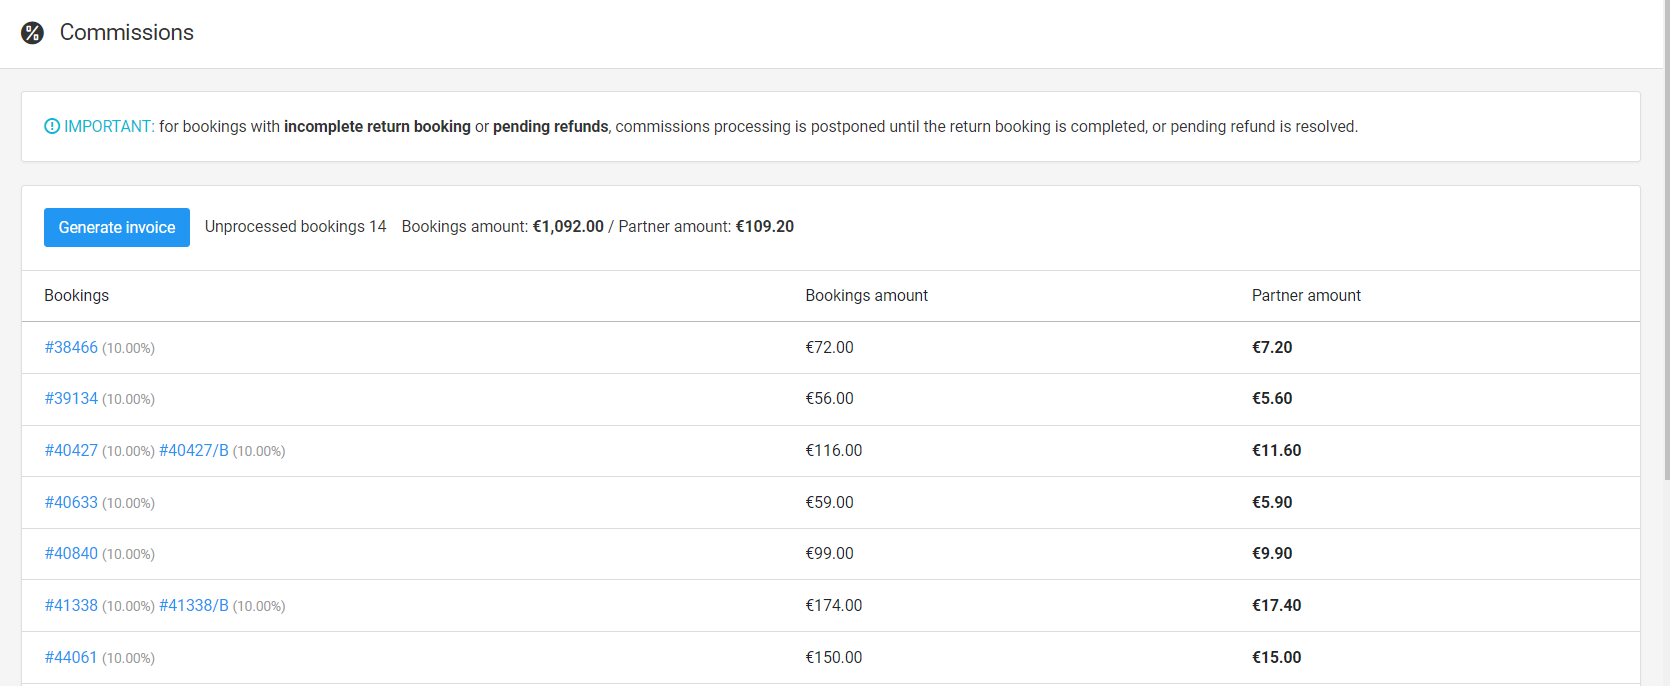Image resolution: width=1670 pixels, height=686 pixels.
Task: Open return booking #40427/B
Action: click(x=194, y=450)
